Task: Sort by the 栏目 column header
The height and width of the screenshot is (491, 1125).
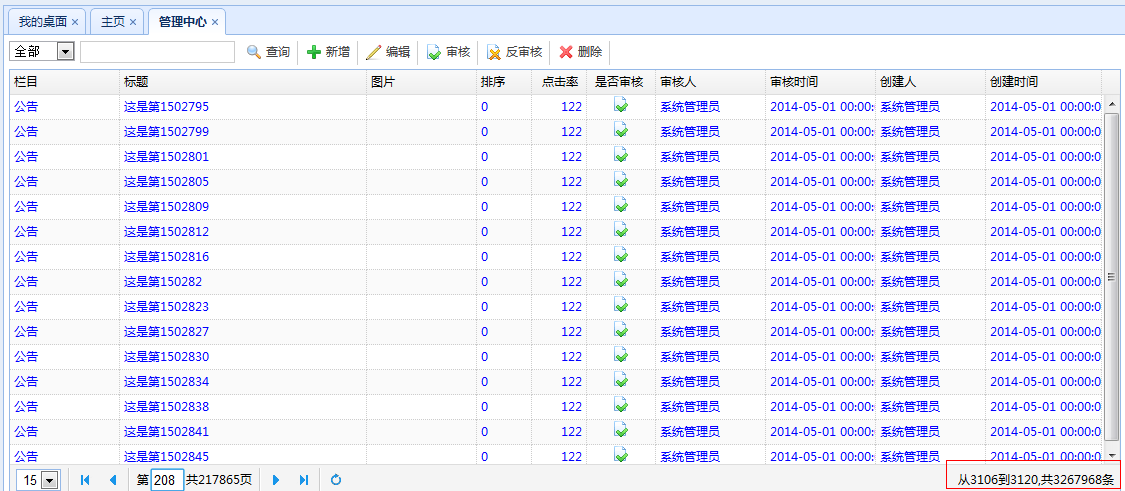Action: pos(64,82)
